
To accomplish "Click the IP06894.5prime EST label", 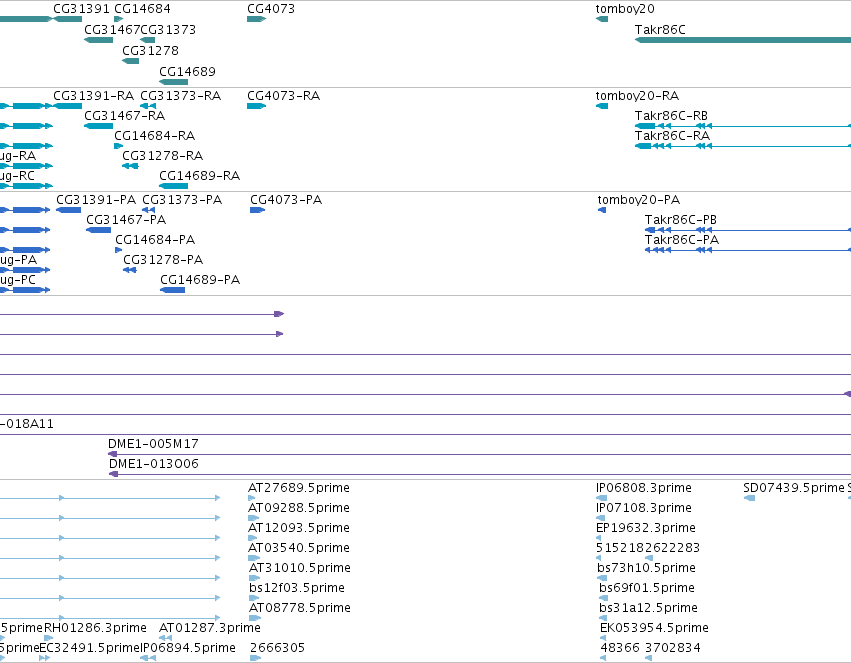I will coord(188,648).
